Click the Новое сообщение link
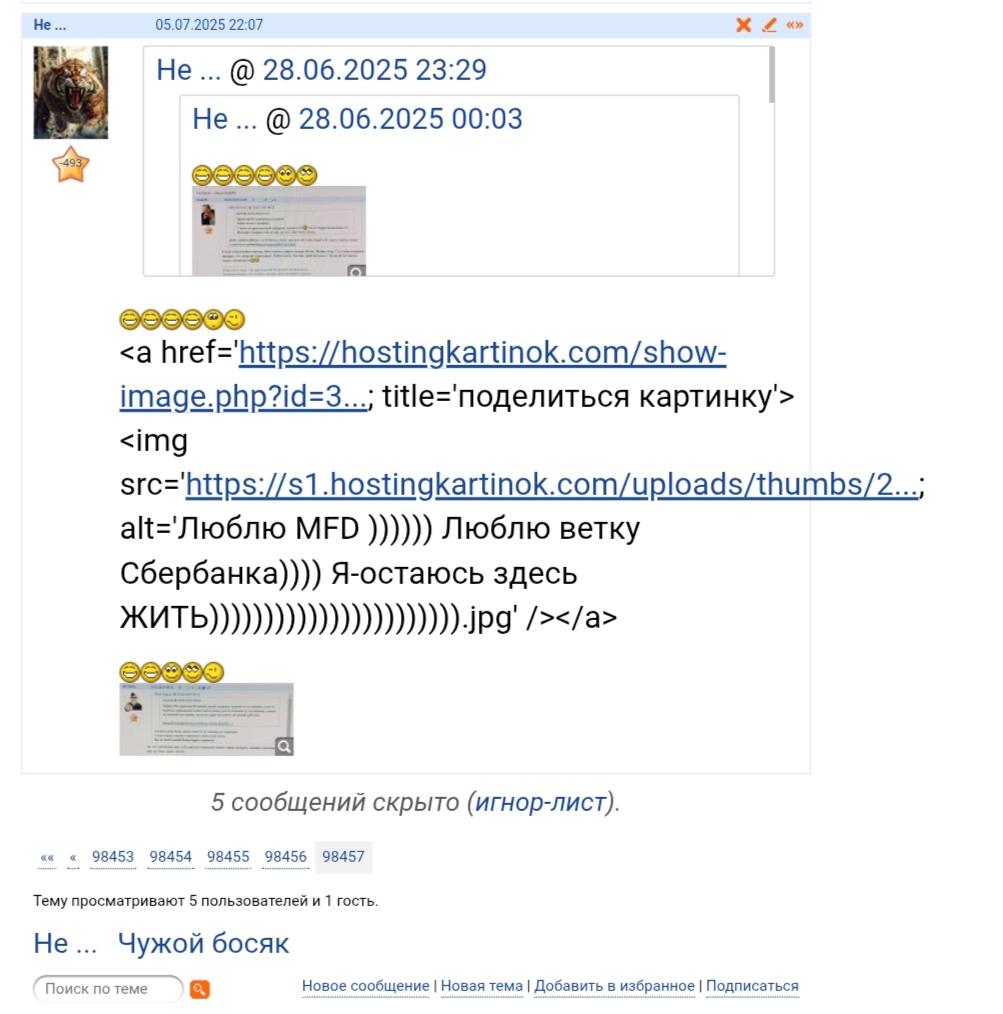This screenshot has height=1014, width=1003. click(365, 986)
